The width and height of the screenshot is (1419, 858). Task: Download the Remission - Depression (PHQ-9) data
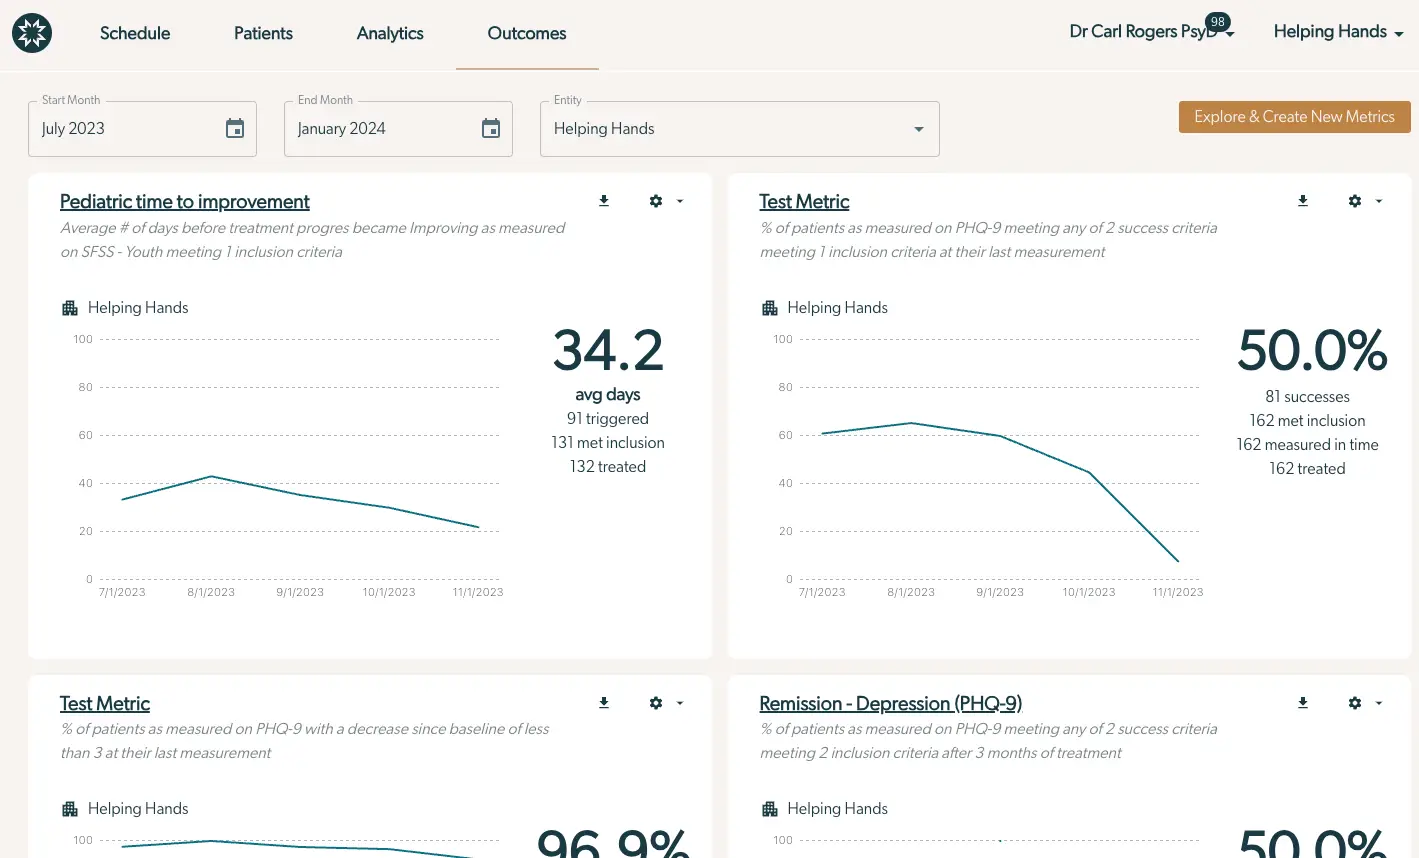[x=1302, y=702]
